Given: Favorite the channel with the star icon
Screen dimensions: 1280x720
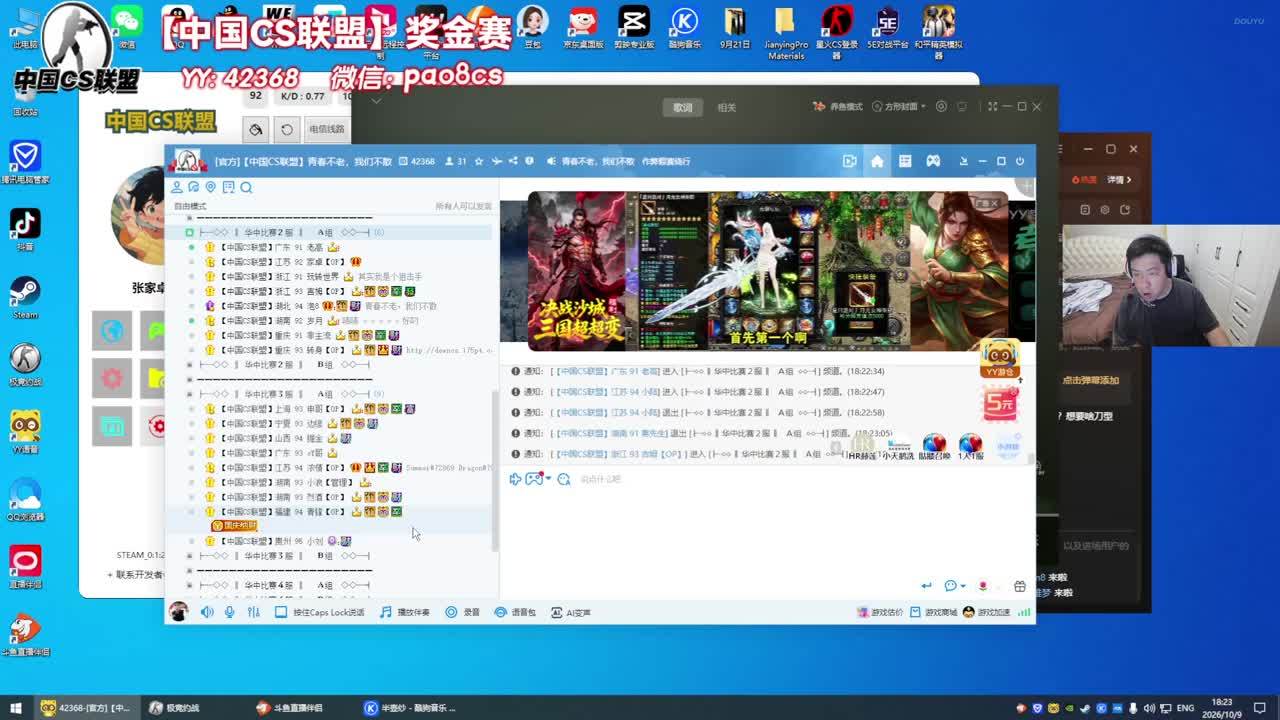Looking at the screenshot, I should coord(479,161).
